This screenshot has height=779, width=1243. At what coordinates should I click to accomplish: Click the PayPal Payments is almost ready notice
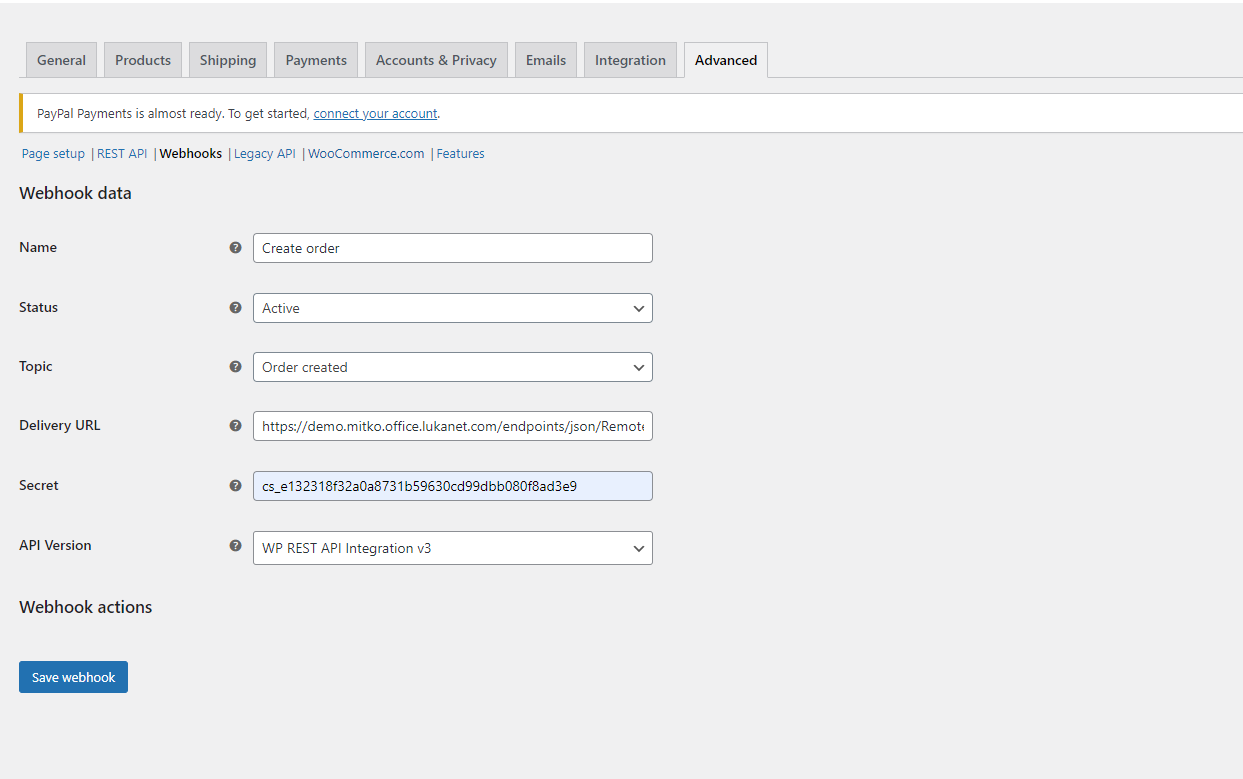coord(631,113)
